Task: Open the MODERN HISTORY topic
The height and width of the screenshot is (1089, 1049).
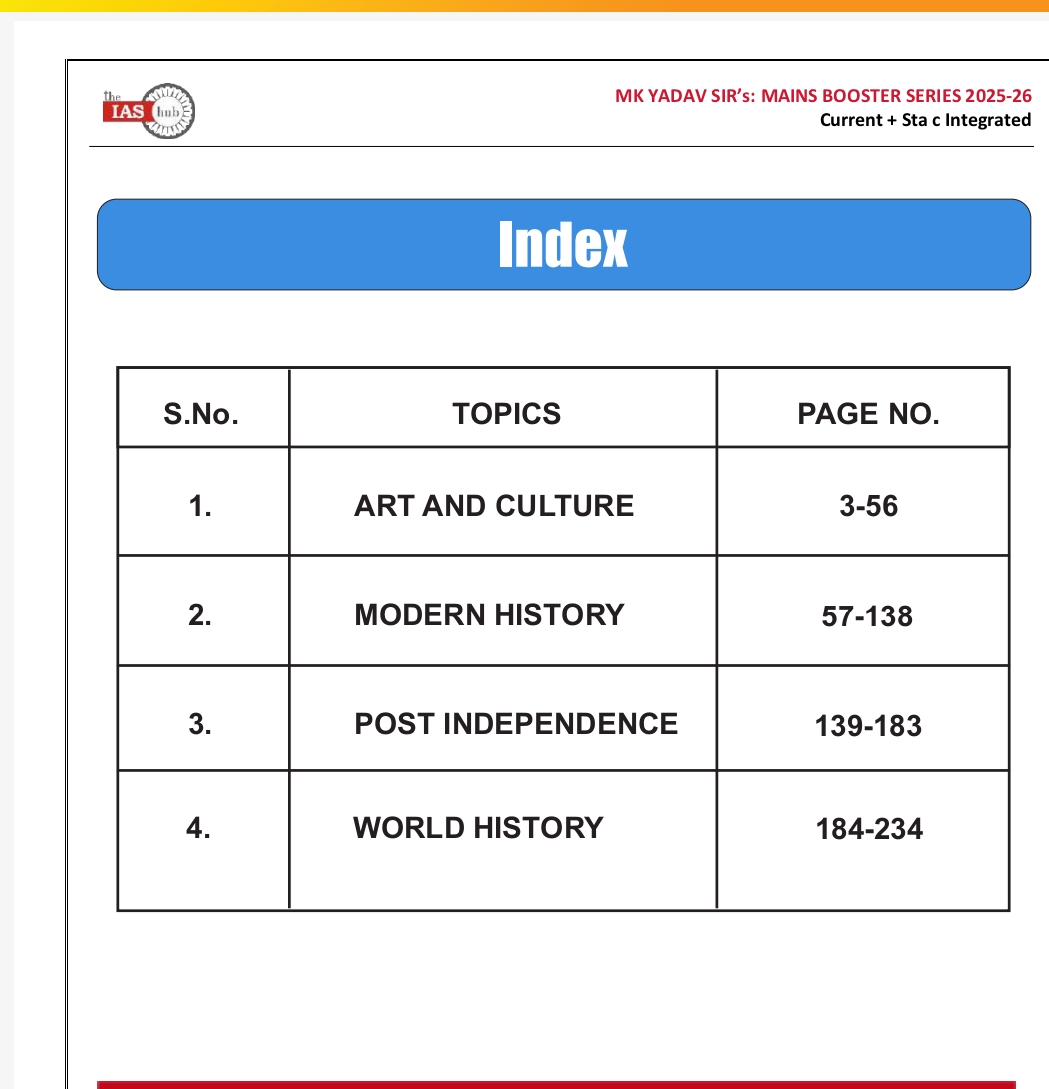Action: (489, 615)
